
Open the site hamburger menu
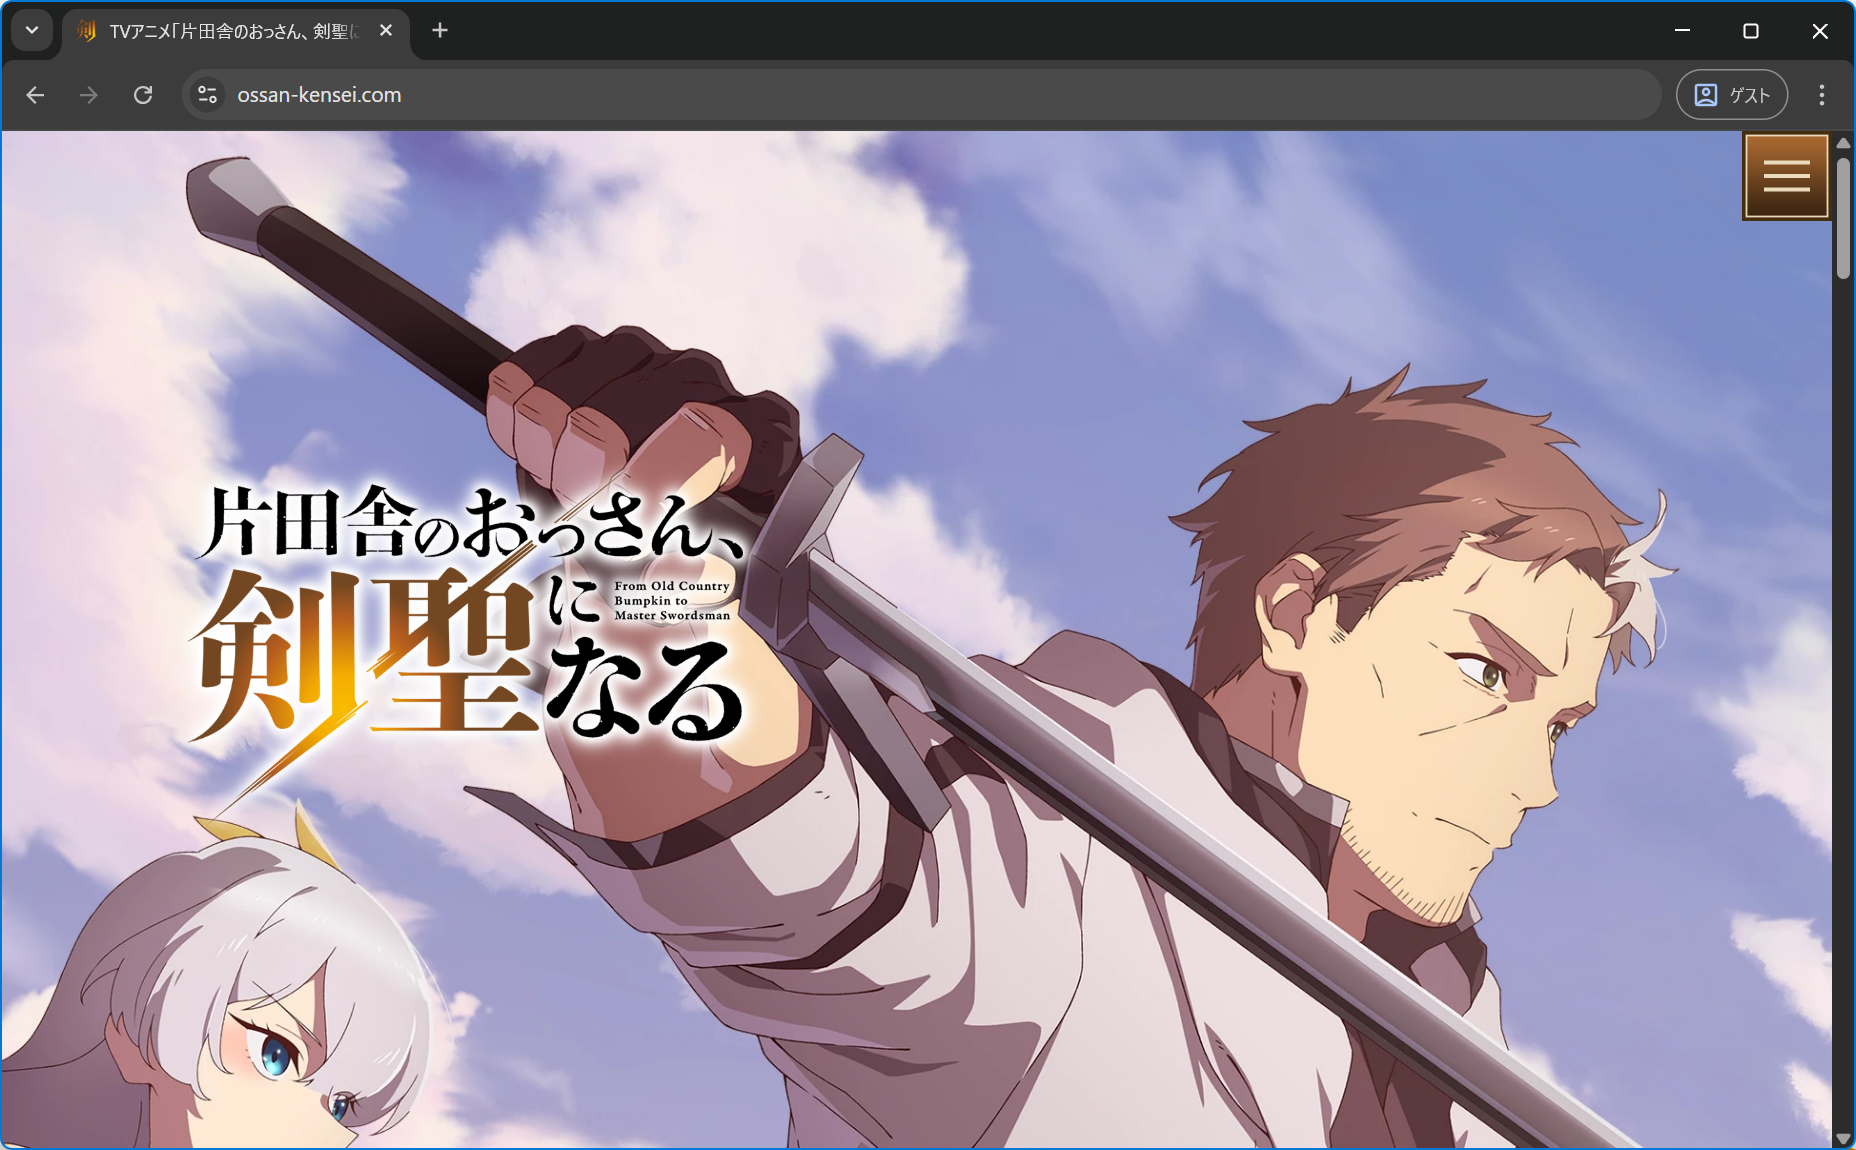tap(1786, 176)
